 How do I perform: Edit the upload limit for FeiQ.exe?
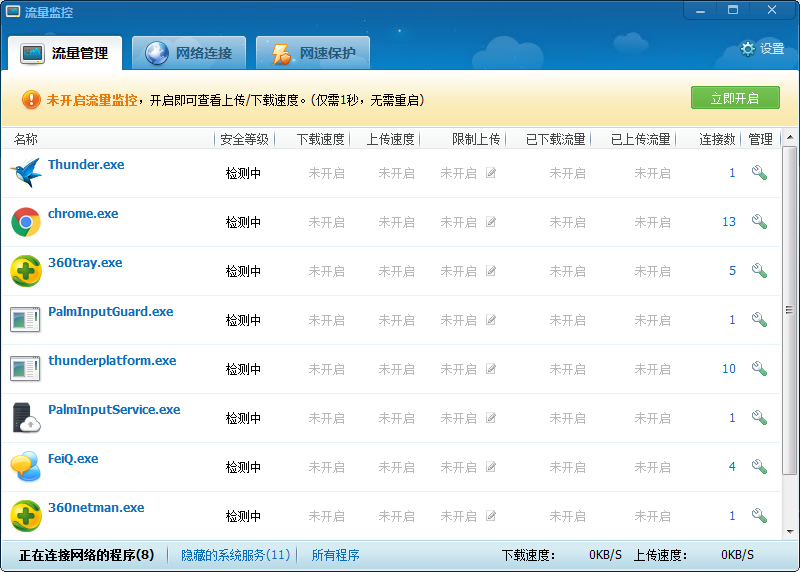point(491,467)
